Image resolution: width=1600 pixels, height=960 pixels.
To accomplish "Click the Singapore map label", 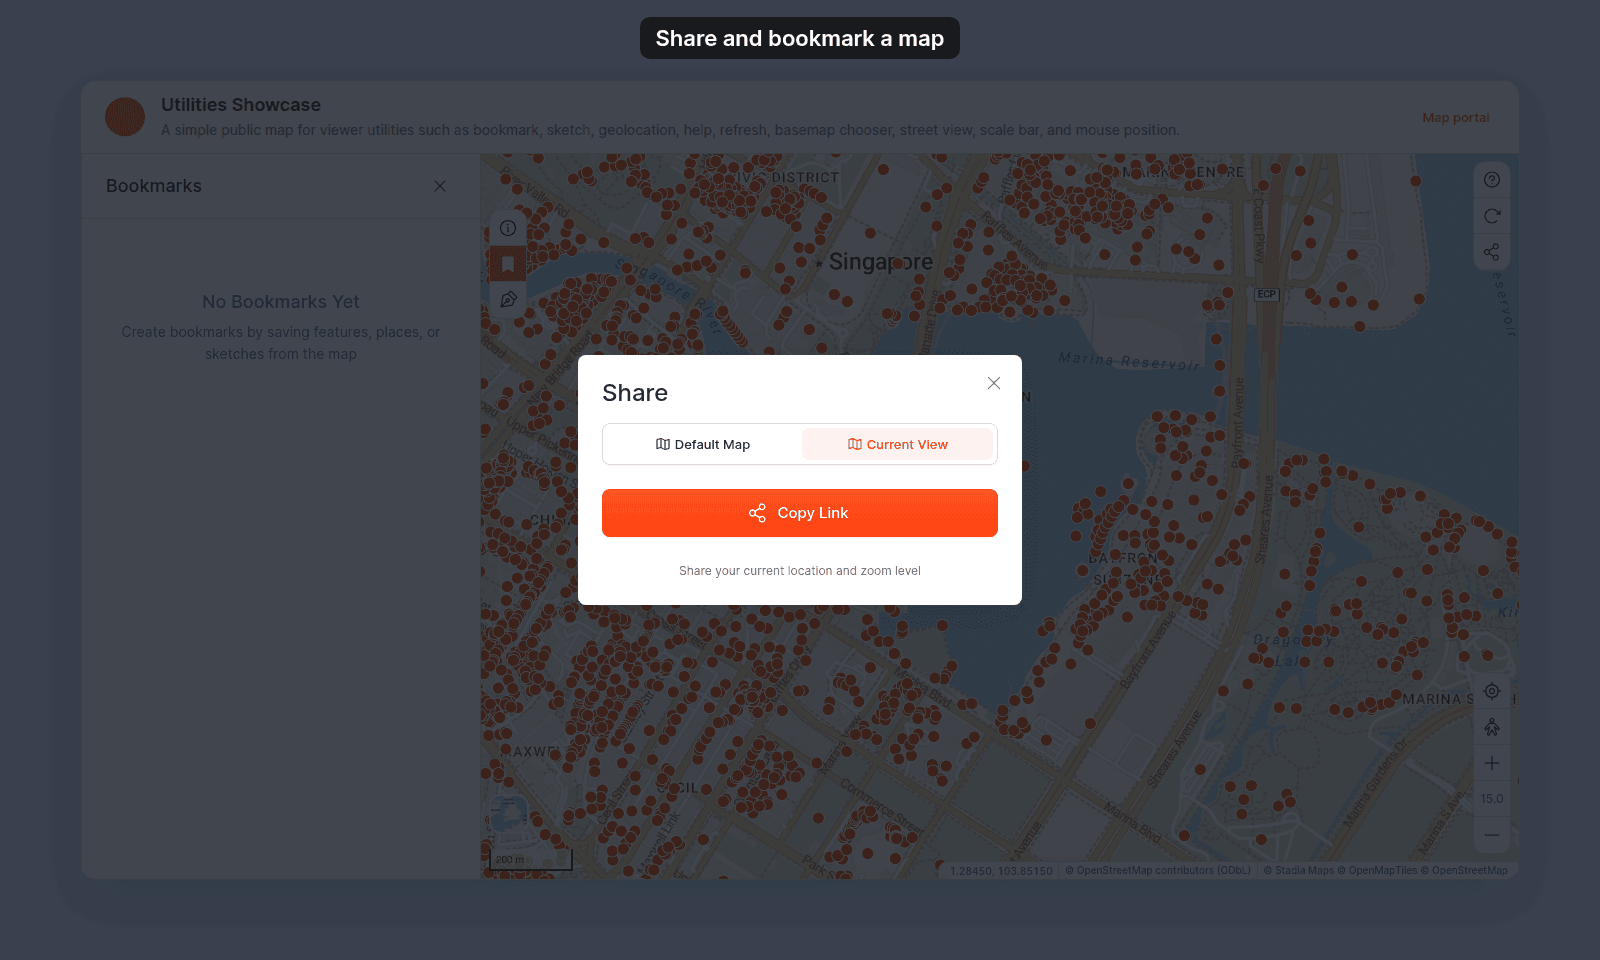I will (881, 262).
